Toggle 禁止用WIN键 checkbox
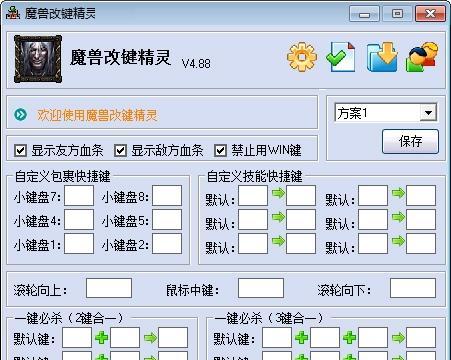 (220, 151)
